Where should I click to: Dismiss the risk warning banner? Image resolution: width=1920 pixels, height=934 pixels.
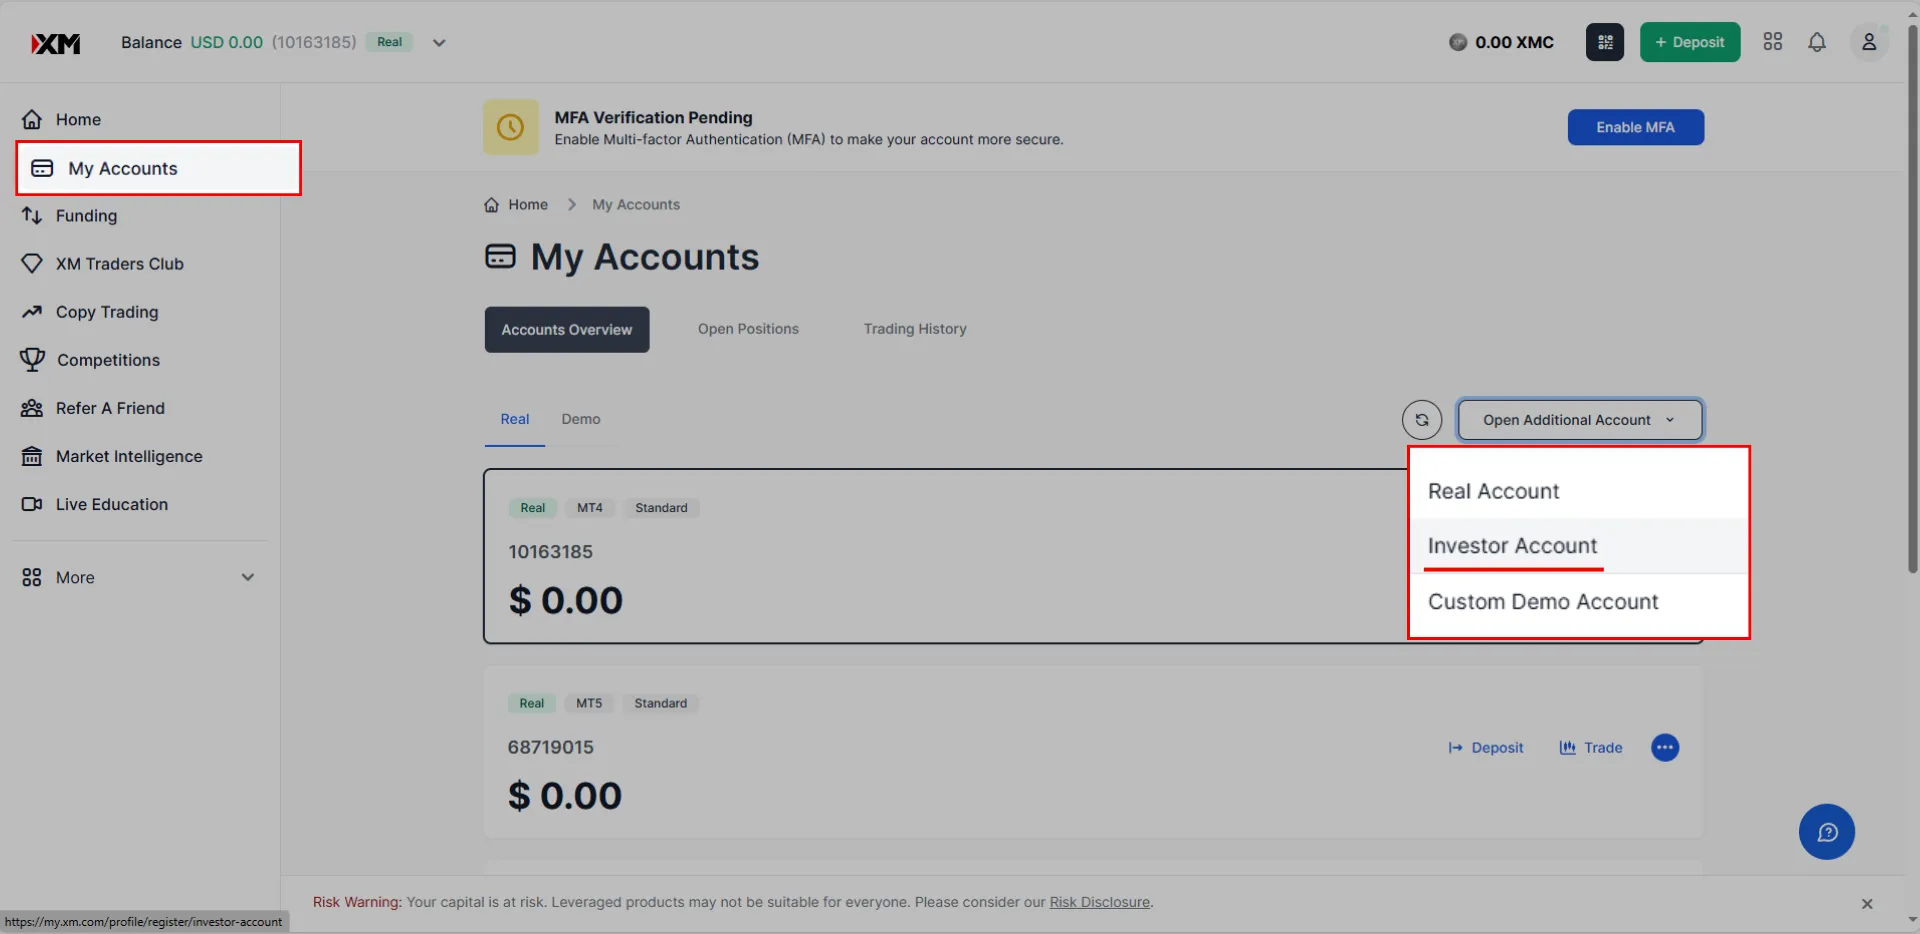(1866, 904)
